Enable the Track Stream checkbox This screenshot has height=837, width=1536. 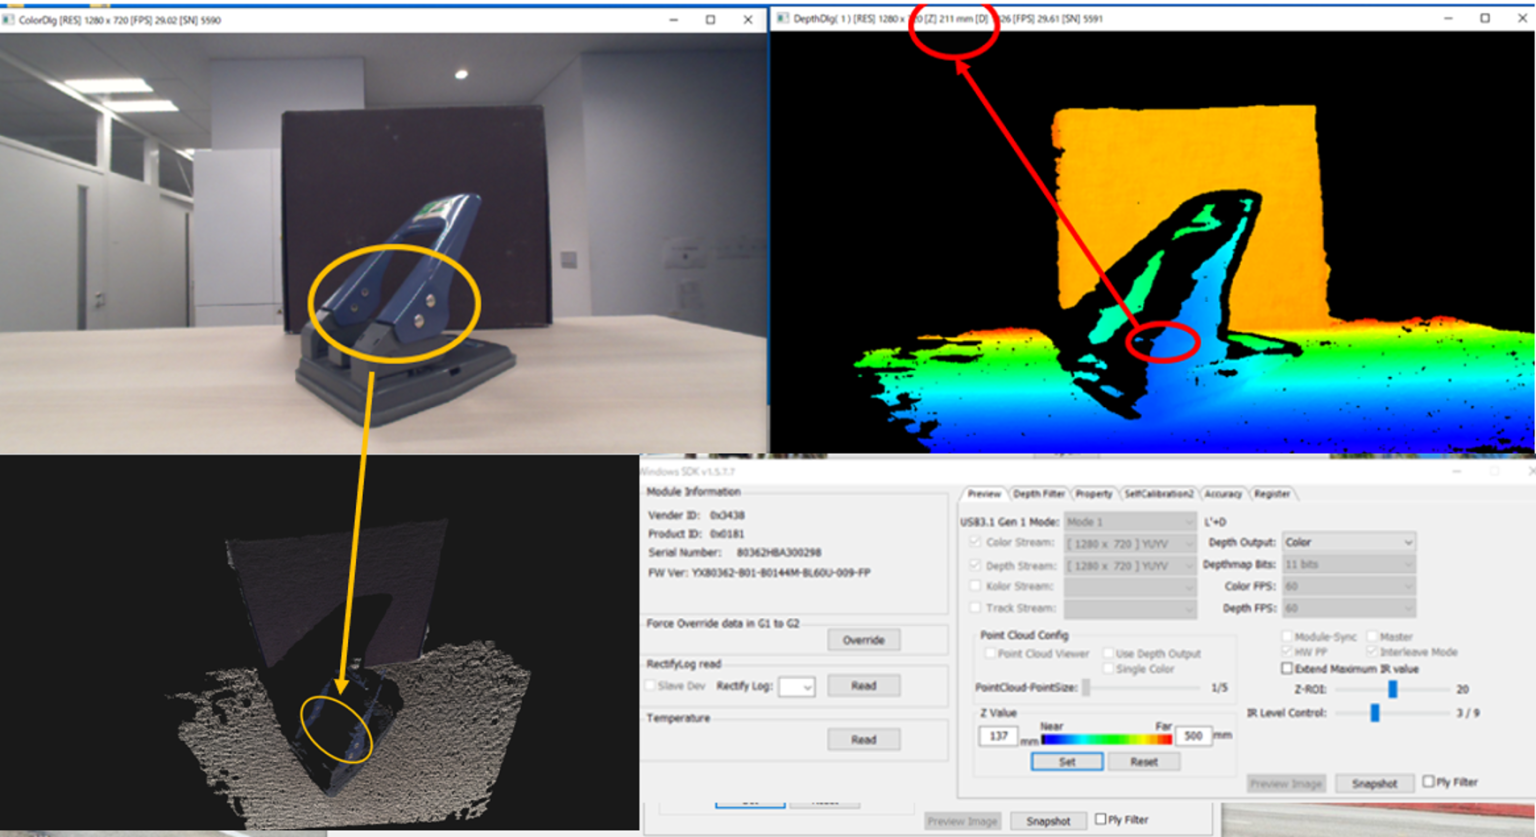[973, 605]
